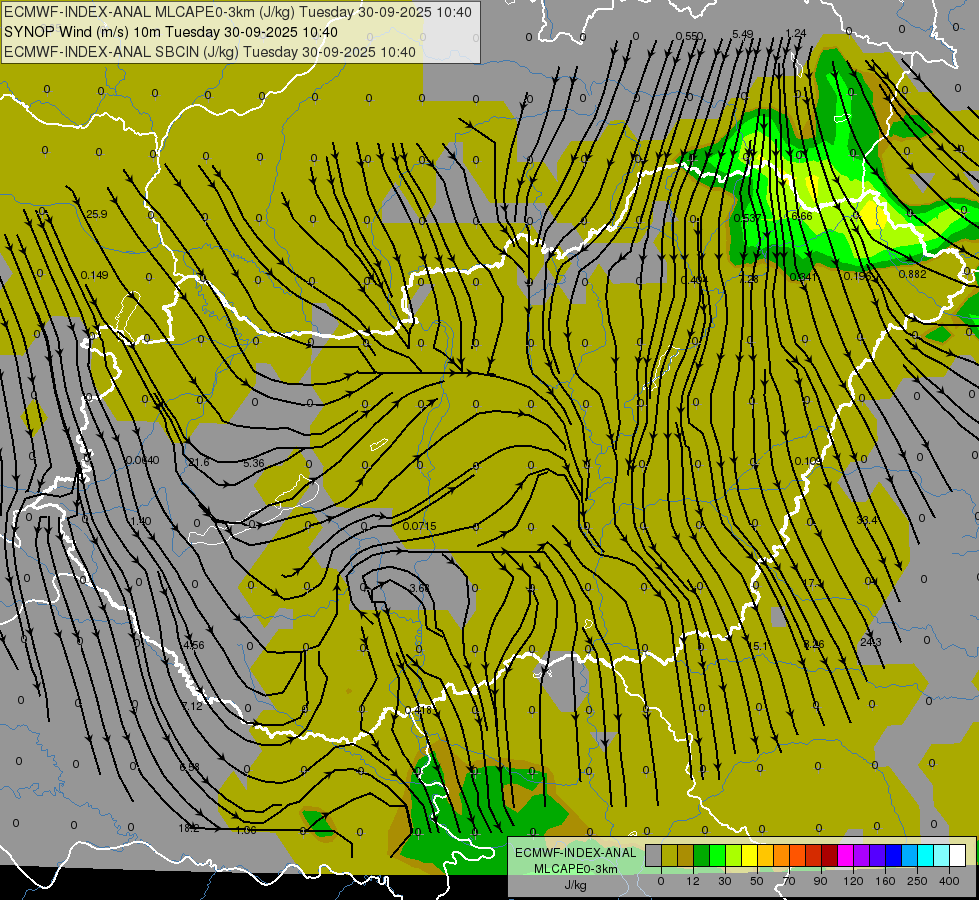Click the 24.3 value on the map
979x900 pixels.
(x=870, y=642)
